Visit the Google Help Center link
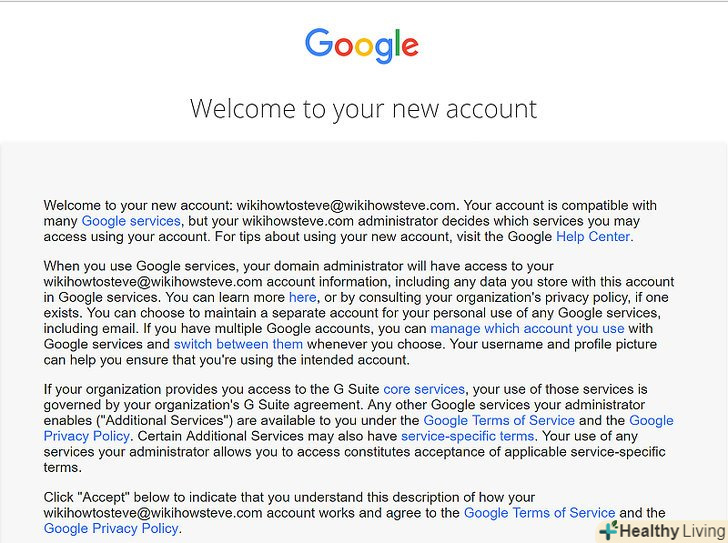This screenshot has height=543, width=728. click(594, 236)
